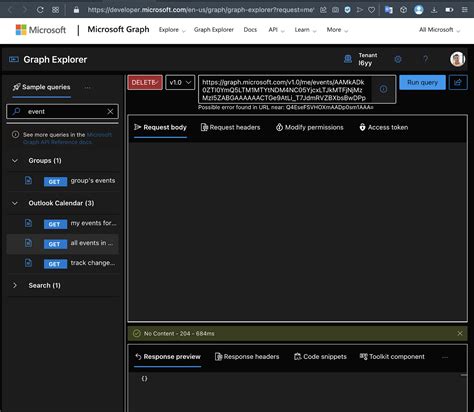Viewport: 474px width, 412px height.
Task: Open the DELETE HTTP method dropdown
Action: pos(145,82)
